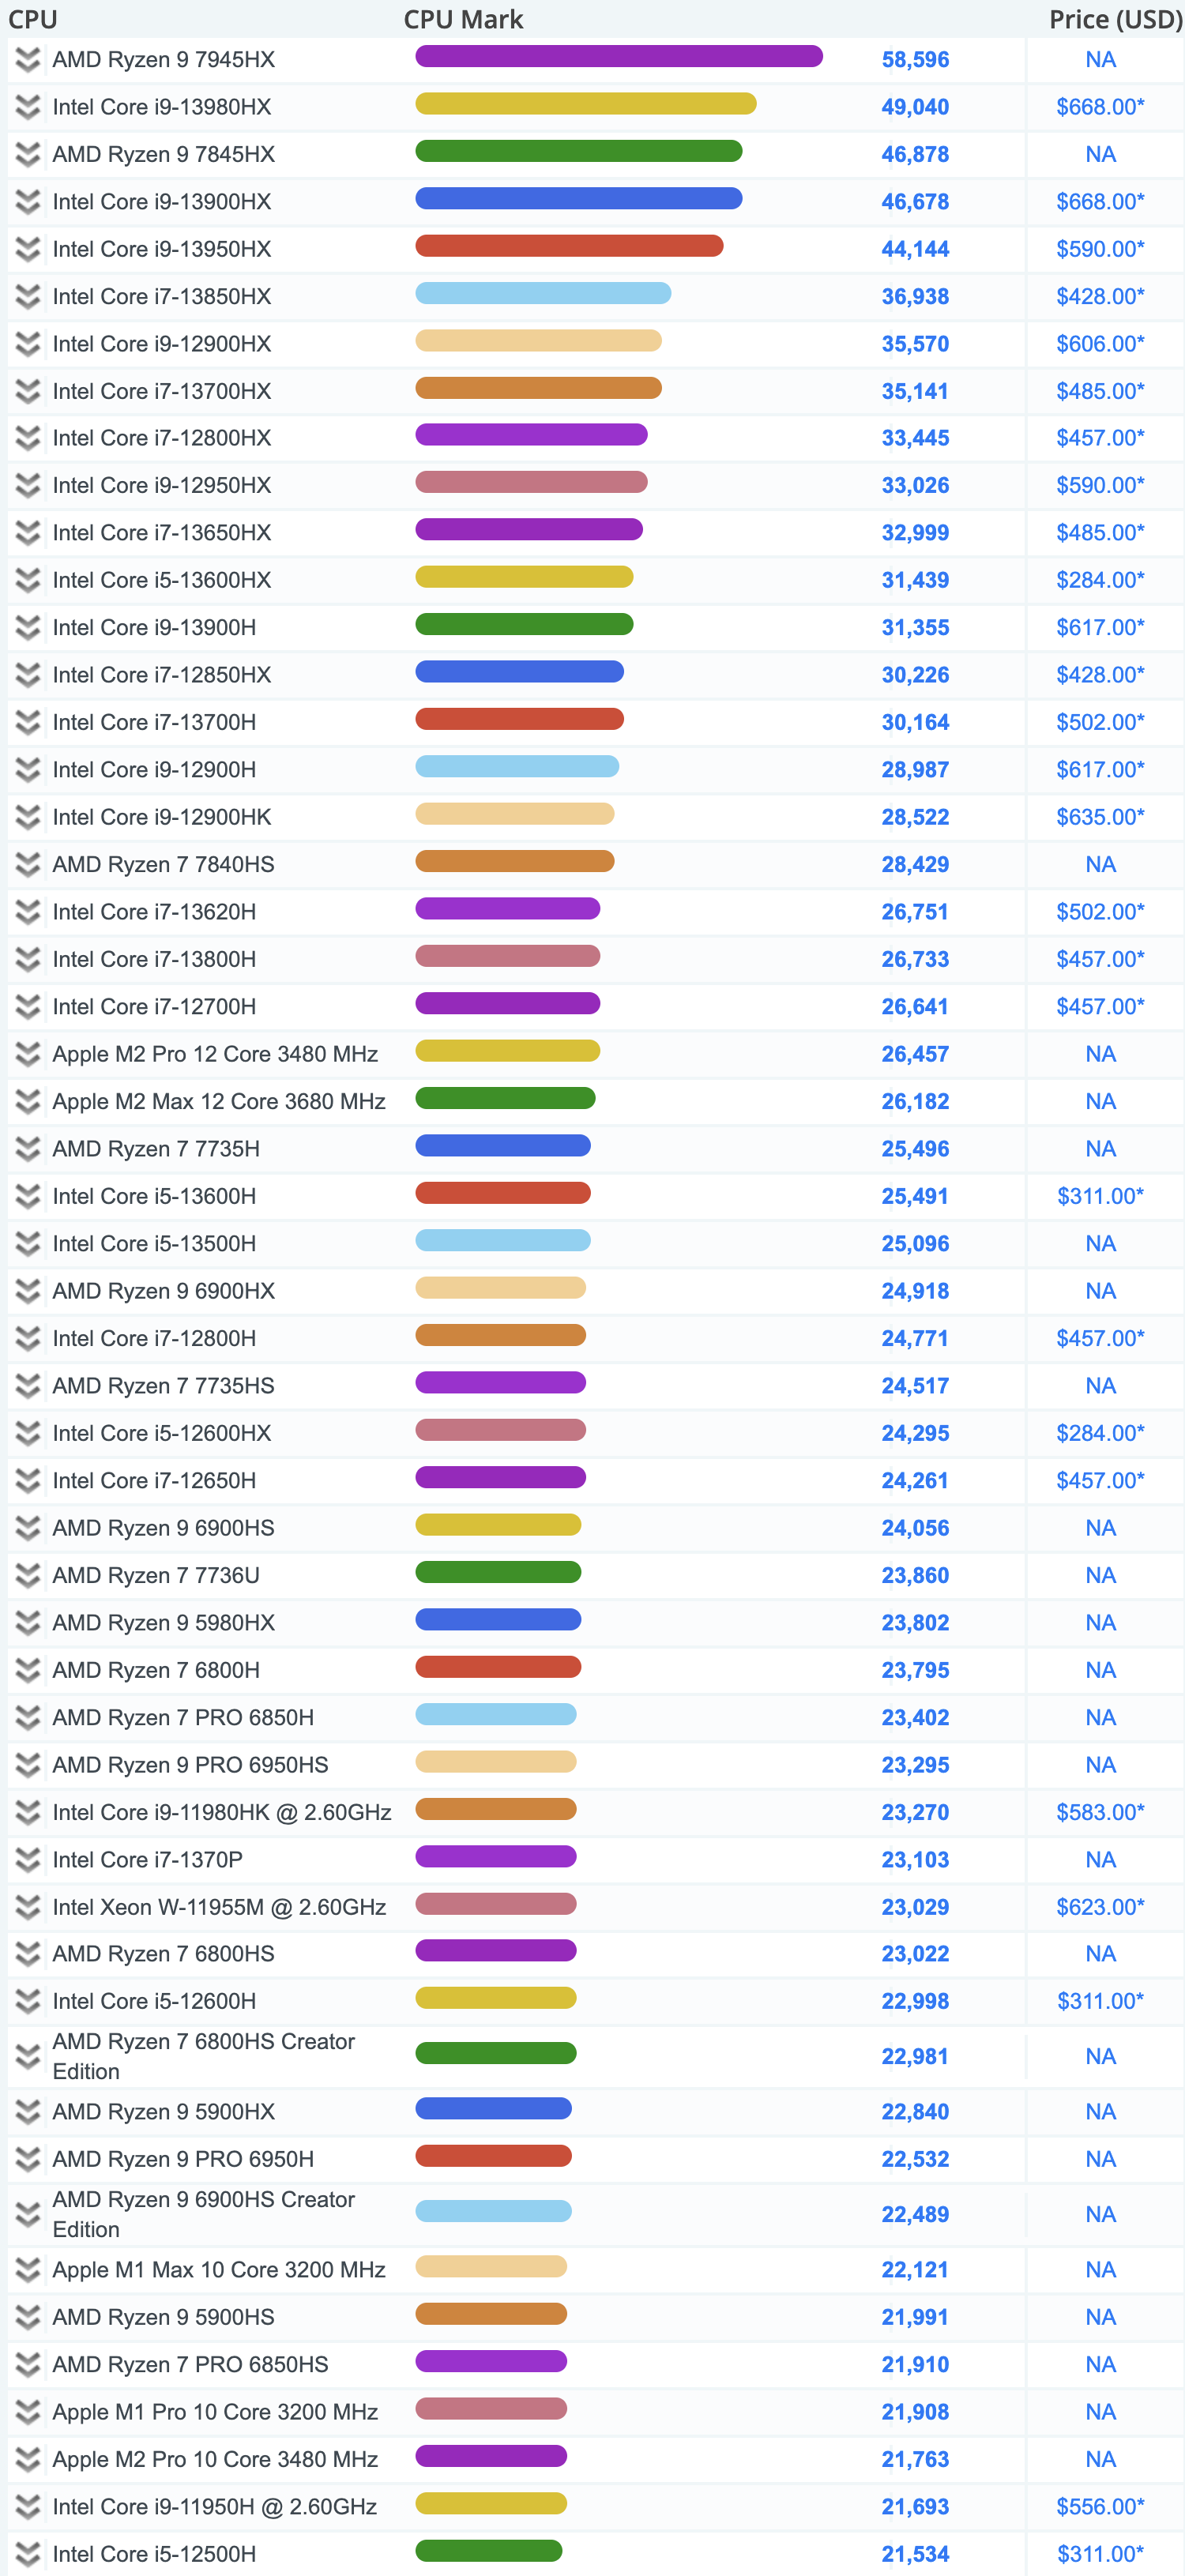Screen dimensions: 1185x2576
Task: Click the $623.00* price for Xeon W-11955M
Action: tap(1100, 1908)
